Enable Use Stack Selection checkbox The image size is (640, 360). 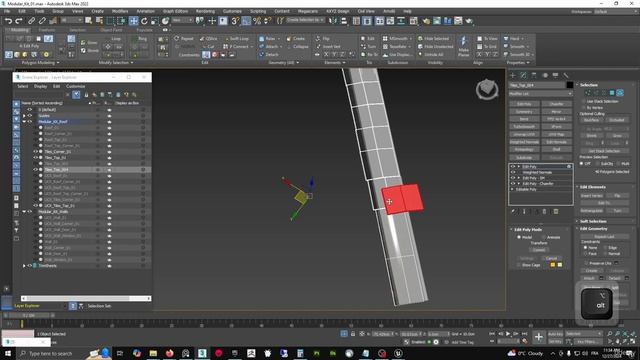[x=583, y=101]
